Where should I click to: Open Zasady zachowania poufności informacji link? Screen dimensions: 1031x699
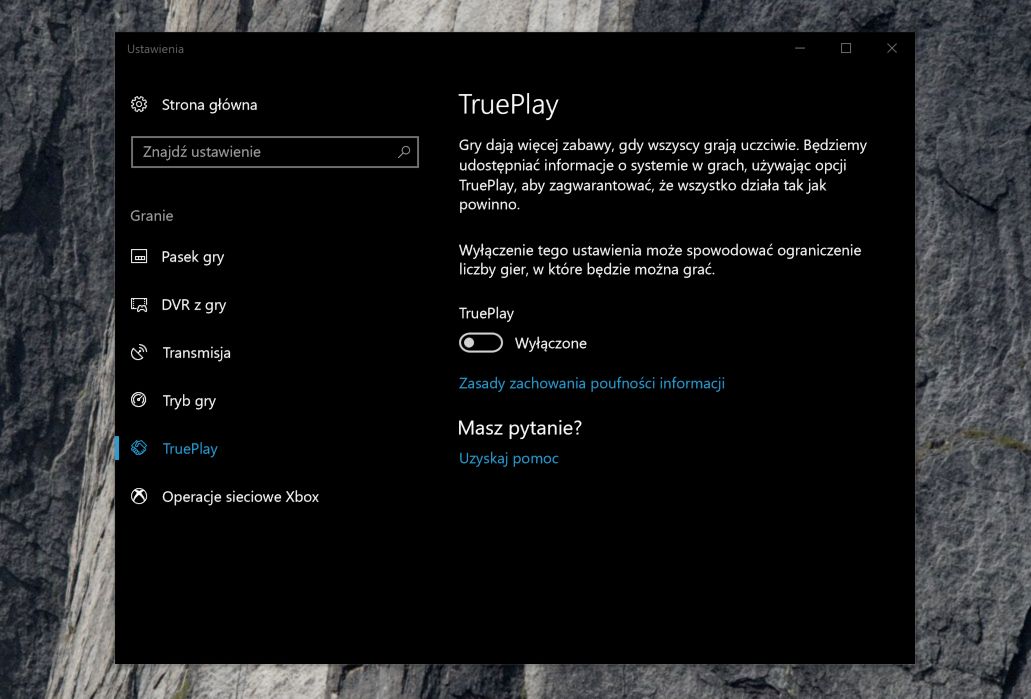tap(592, 383)
